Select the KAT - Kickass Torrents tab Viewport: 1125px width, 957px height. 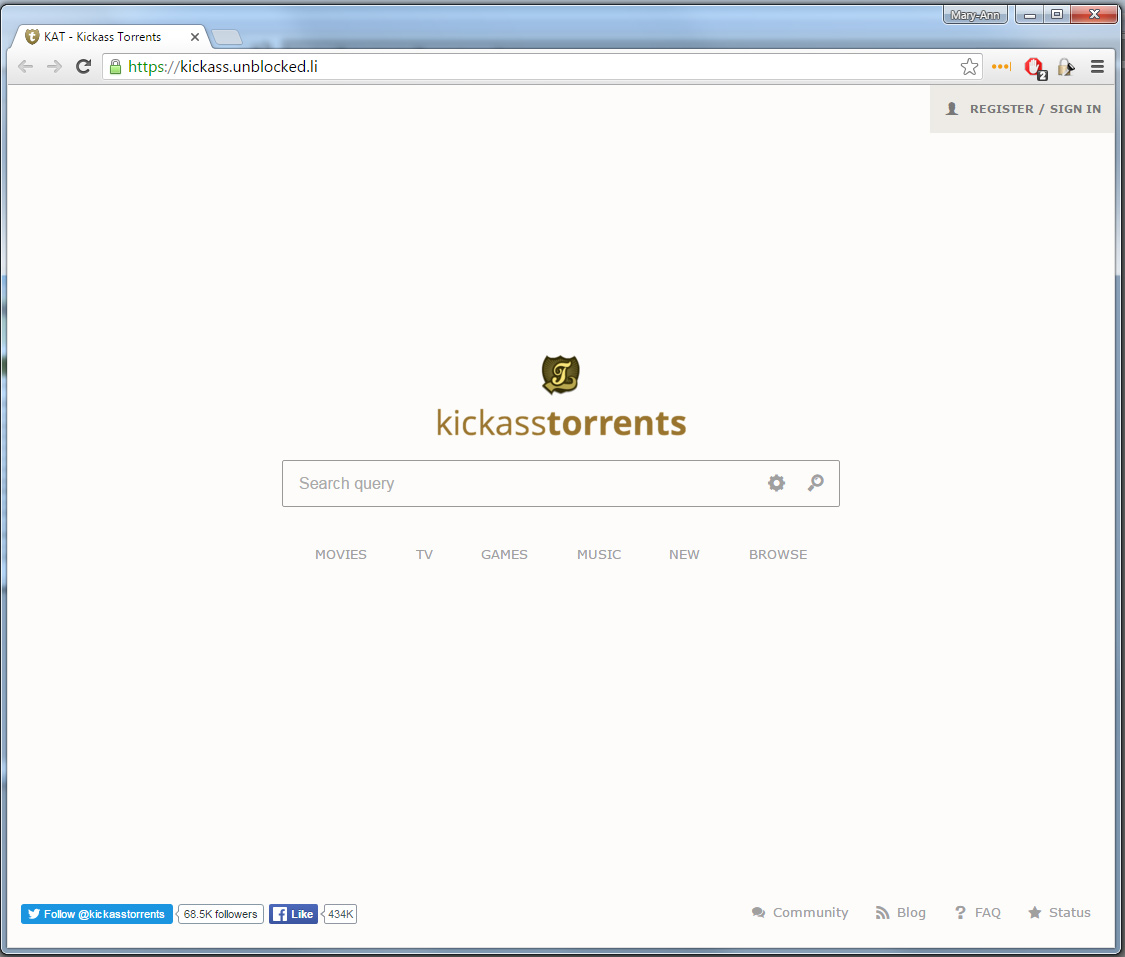coord(110,37)
